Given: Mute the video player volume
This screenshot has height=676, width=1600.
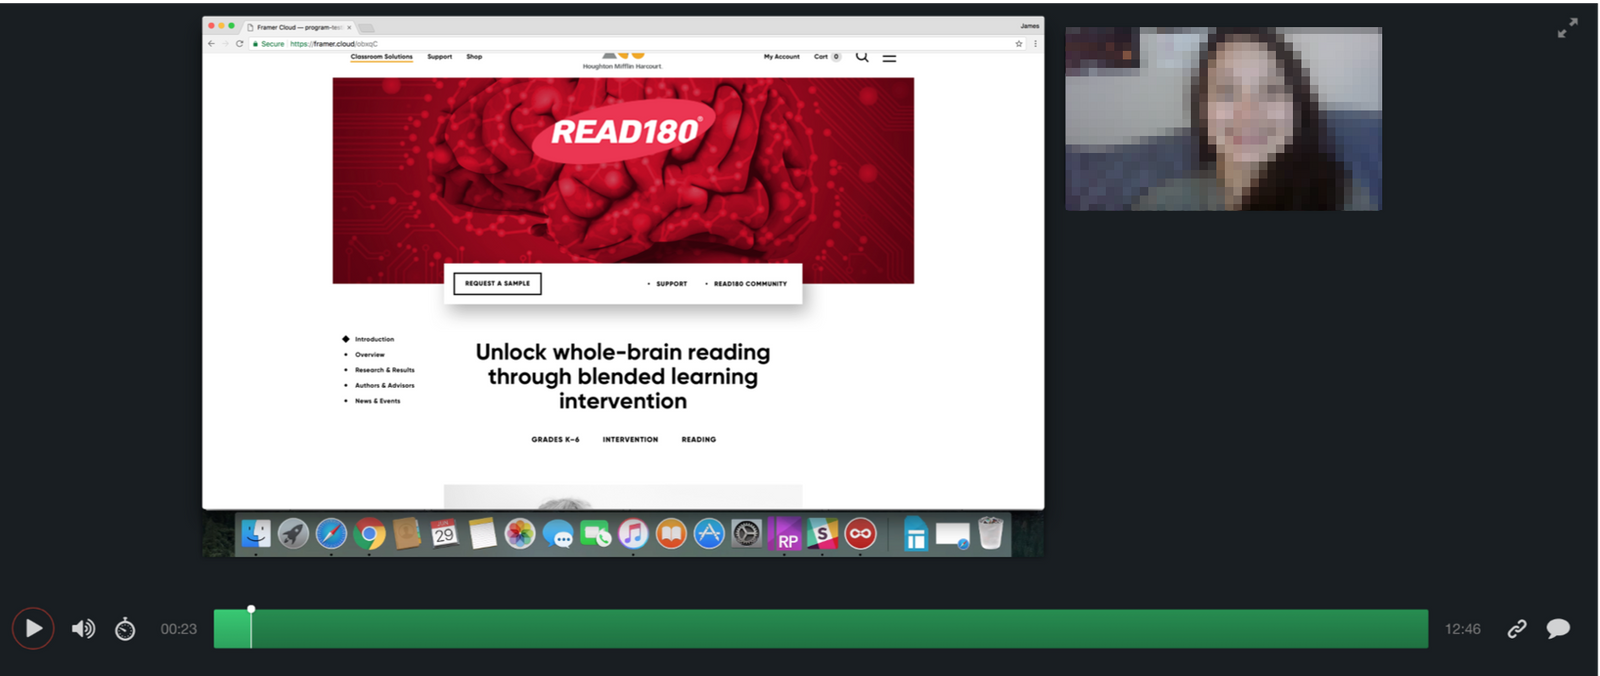Looking at the screenshot, I should point(83,629).
